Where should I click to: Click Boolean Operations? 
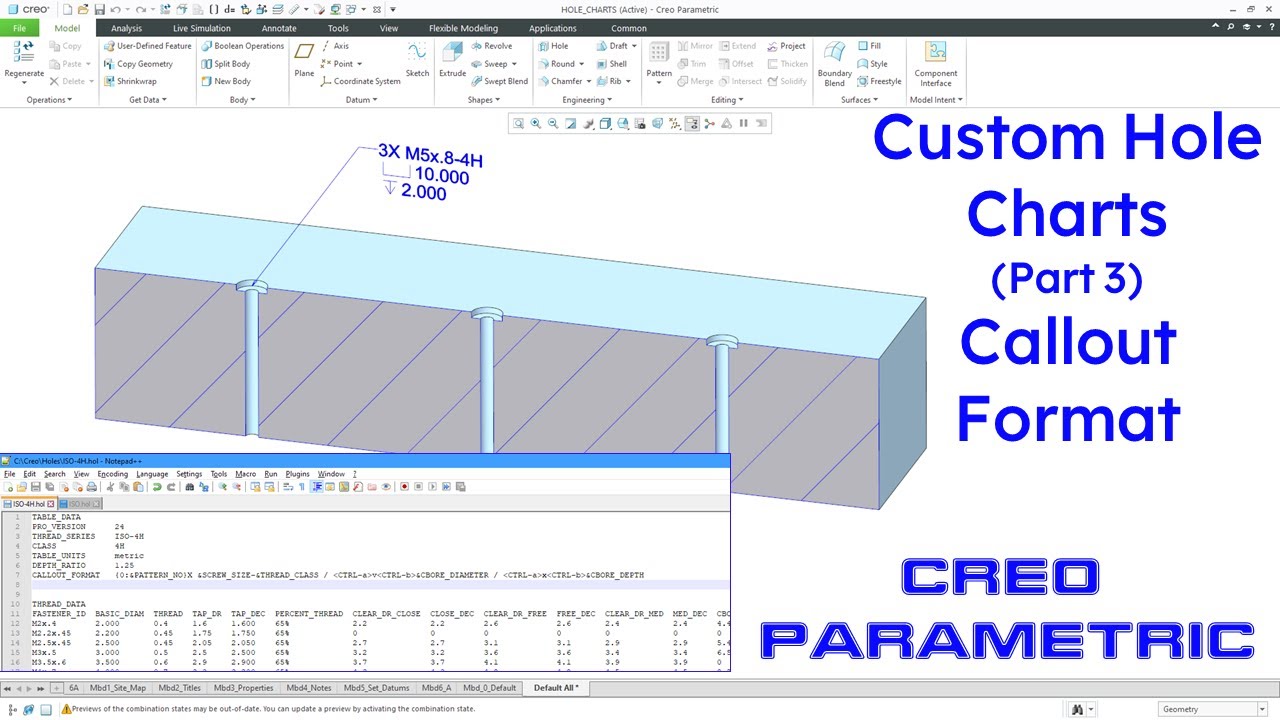coord(242,46)
